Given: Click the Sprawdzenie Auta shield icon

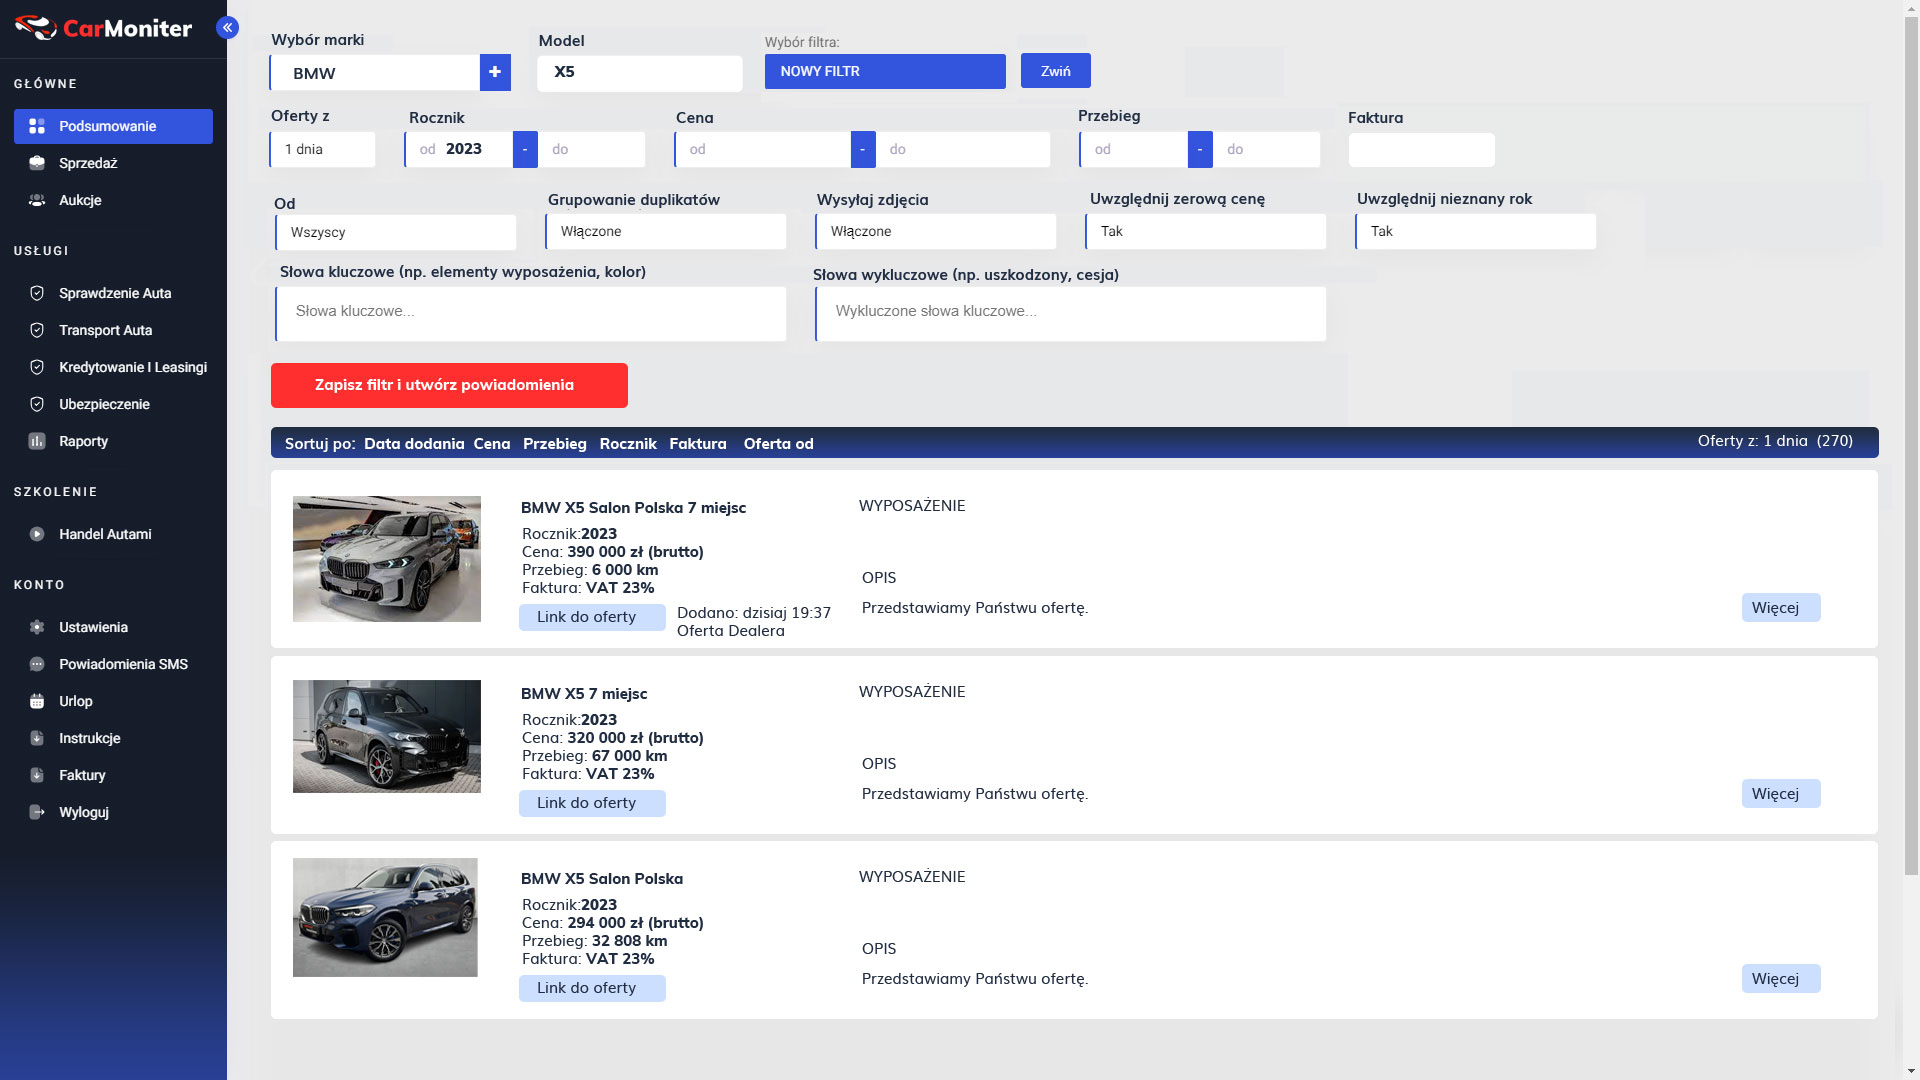Looking at the screenshot, I should click(x=37, y=293).
